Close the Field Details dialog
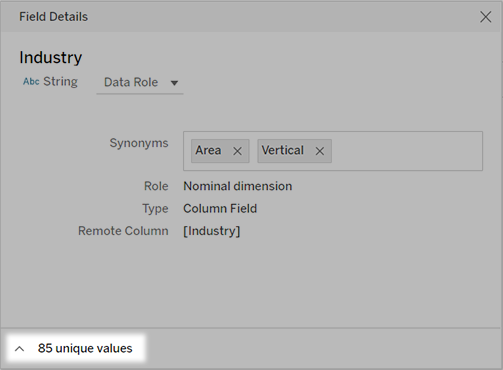503x370 pixels. tap(485, 17)
